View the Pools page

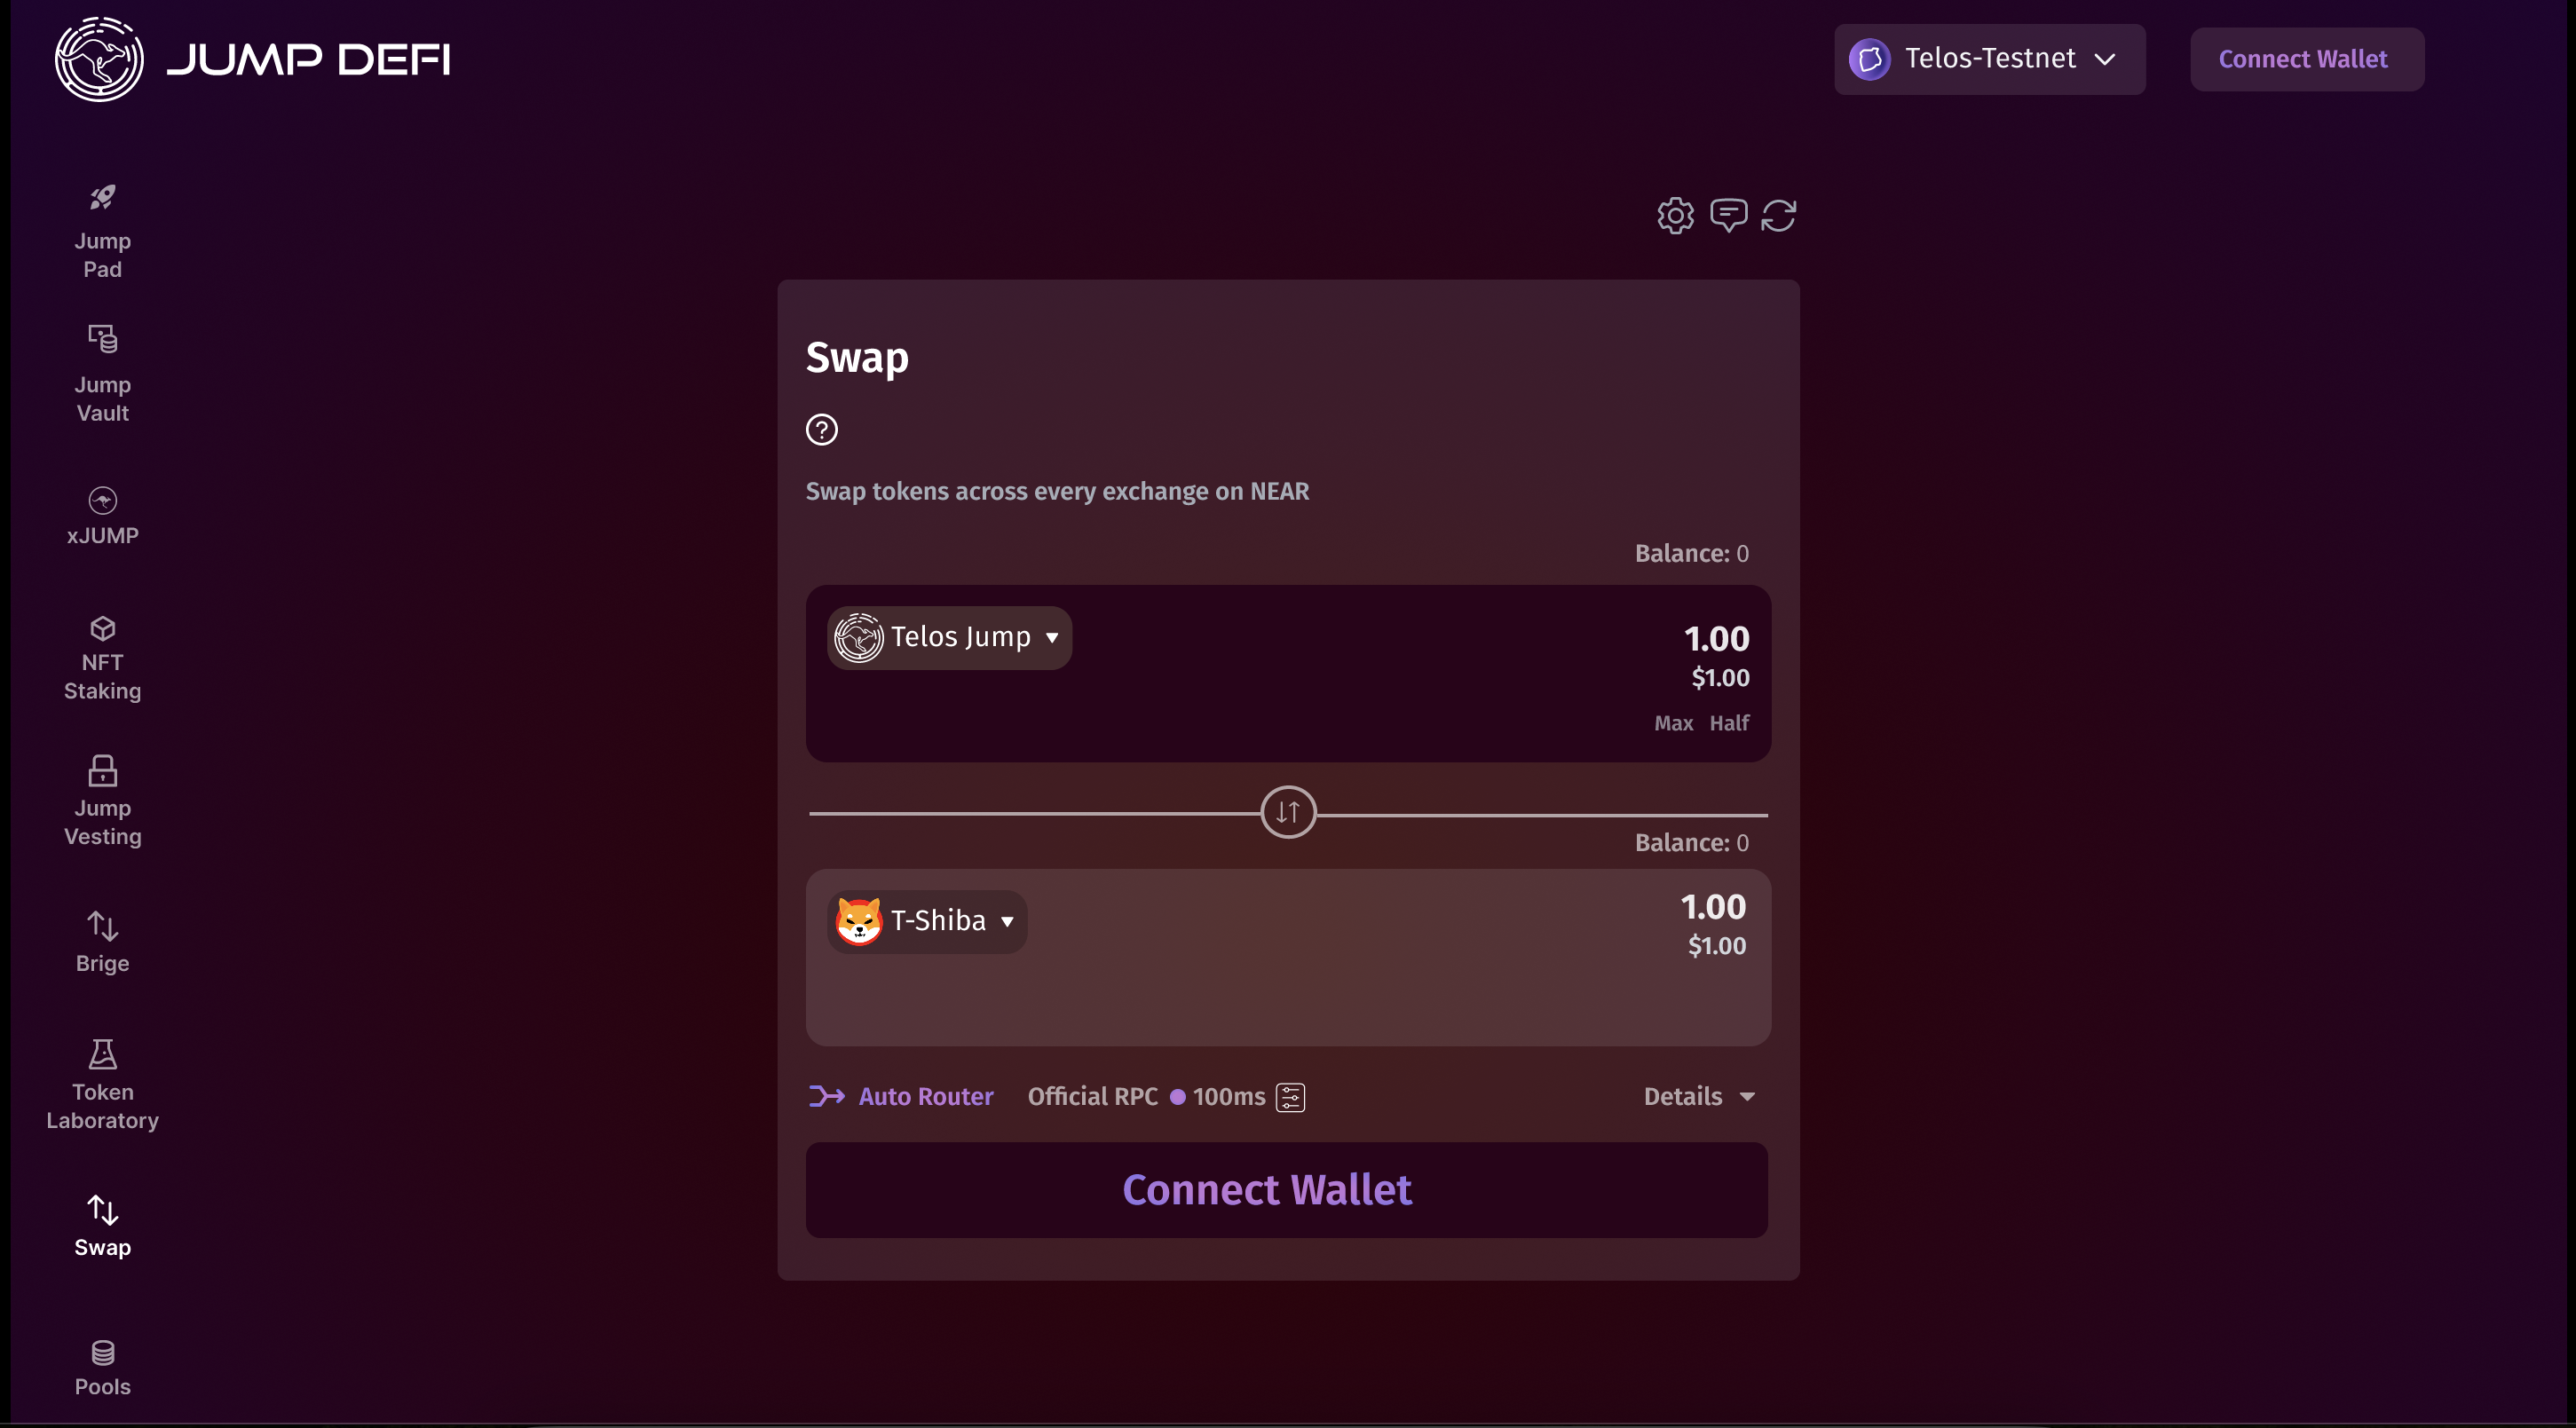[102, 1365]
